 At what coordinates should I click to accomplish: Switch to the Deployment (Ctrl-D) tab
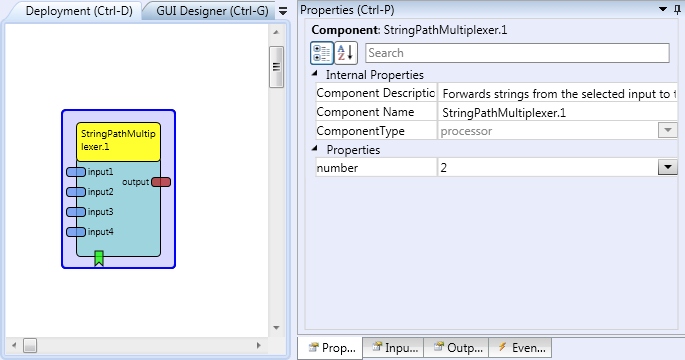click(79, 10)
